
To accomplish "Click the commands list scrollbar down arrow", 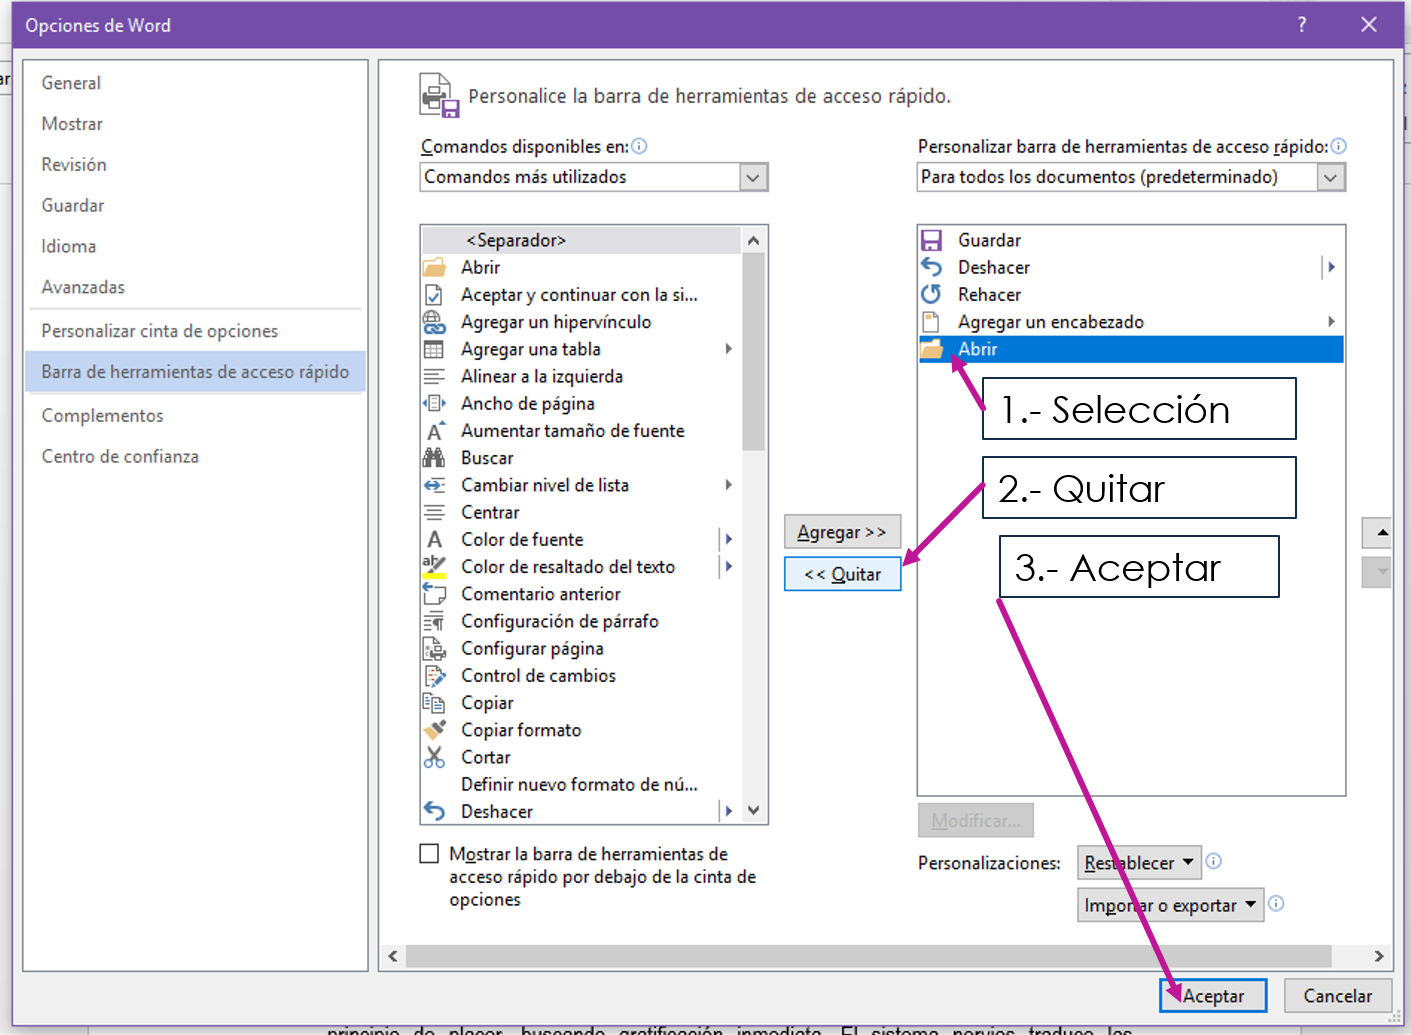I will coord(753,810).
